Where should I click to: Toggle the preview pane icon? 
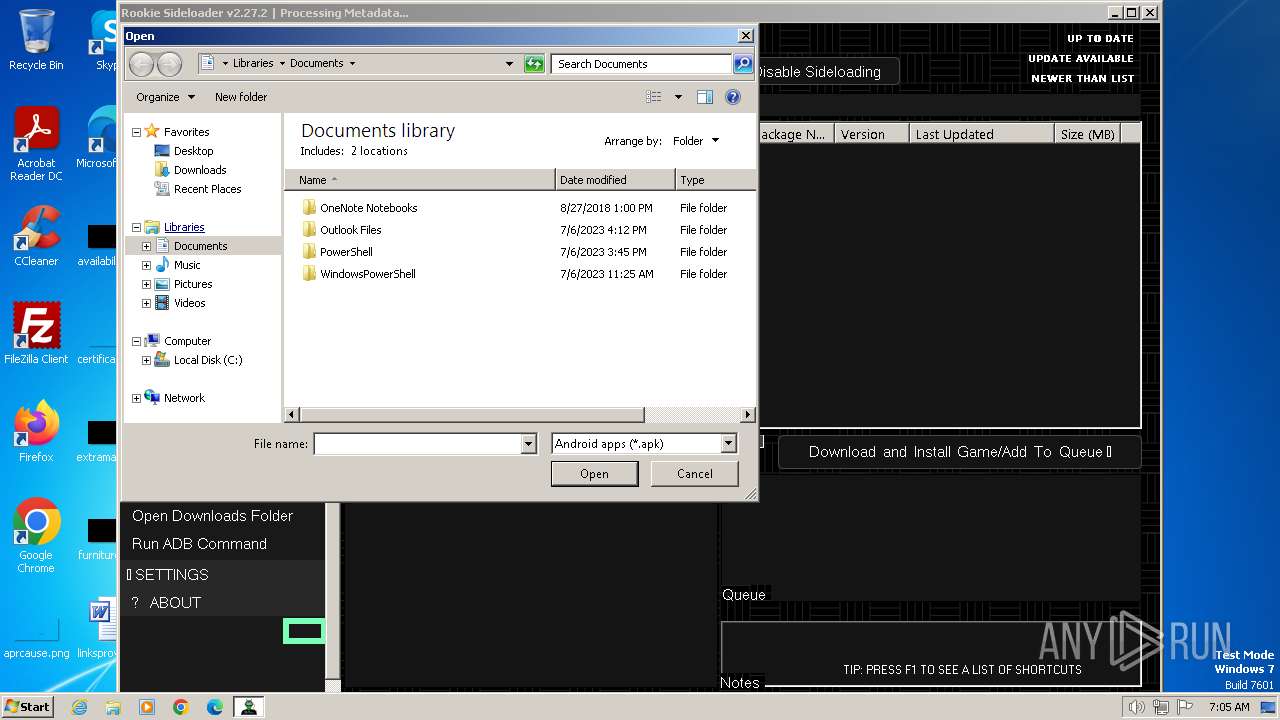tap(704, 97)
